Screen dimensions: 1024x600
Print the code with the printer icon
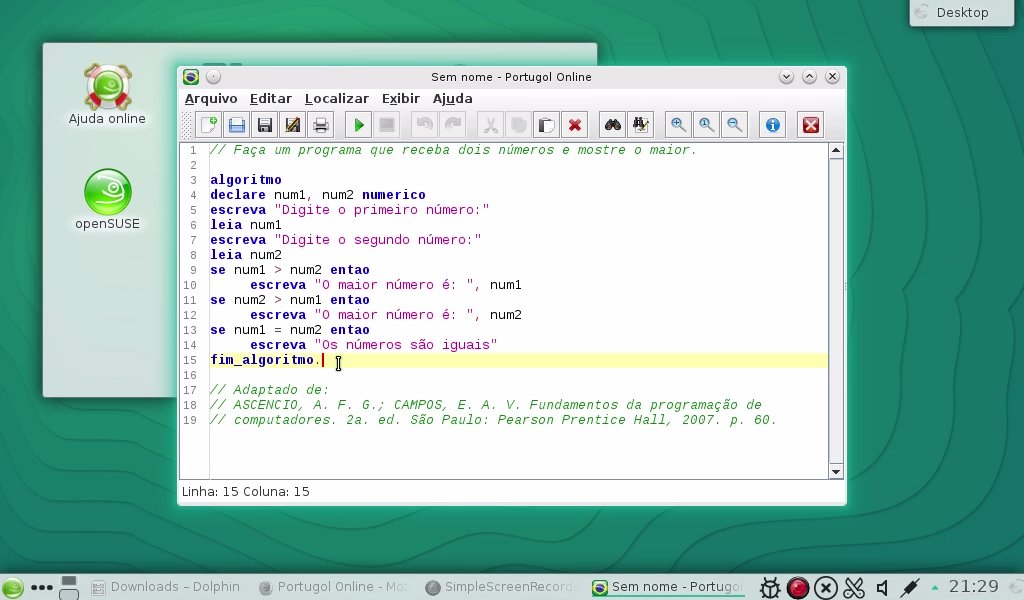point(321,125)
